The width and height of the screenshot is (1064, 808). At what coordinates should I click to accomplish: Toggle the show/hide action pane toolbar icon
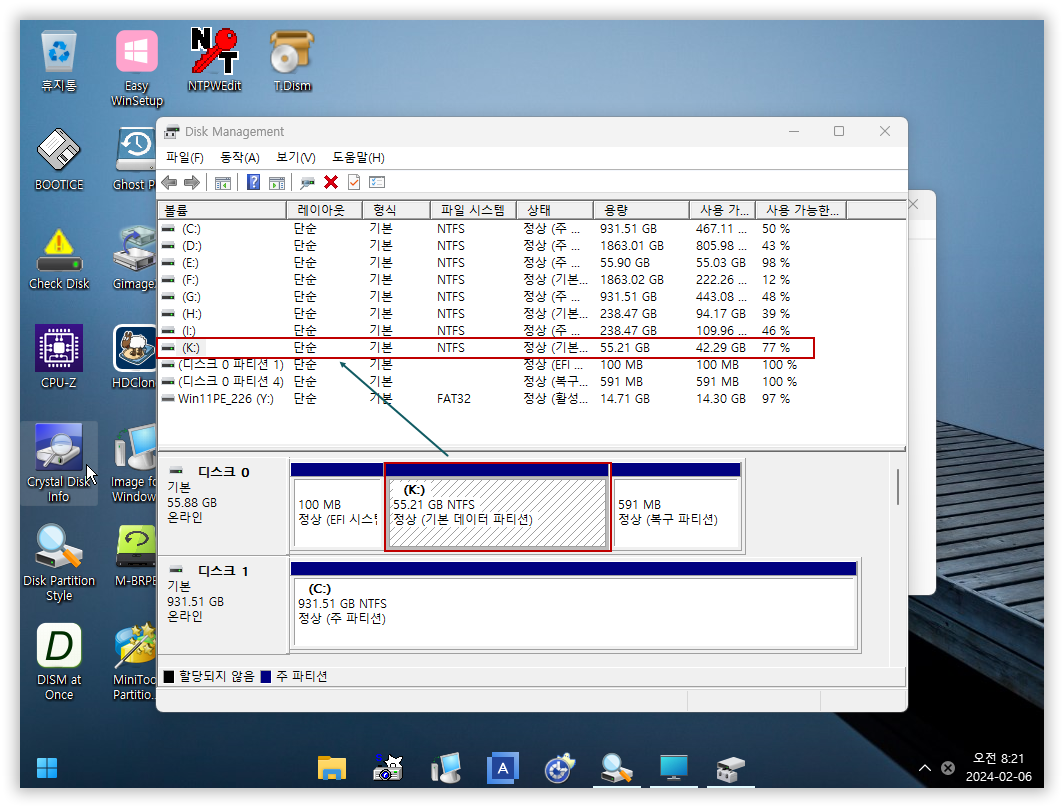[277, 182]
